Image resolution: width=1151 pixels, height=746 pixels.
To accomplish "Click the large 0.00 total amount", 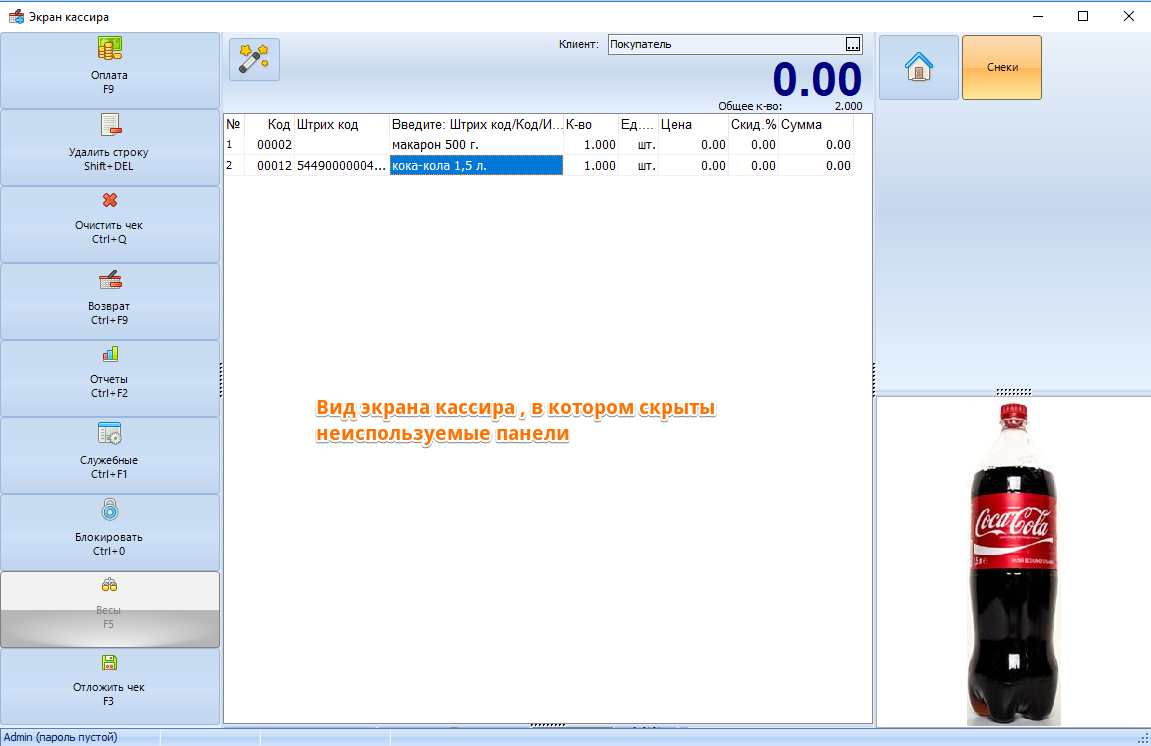I will point(817,79).
